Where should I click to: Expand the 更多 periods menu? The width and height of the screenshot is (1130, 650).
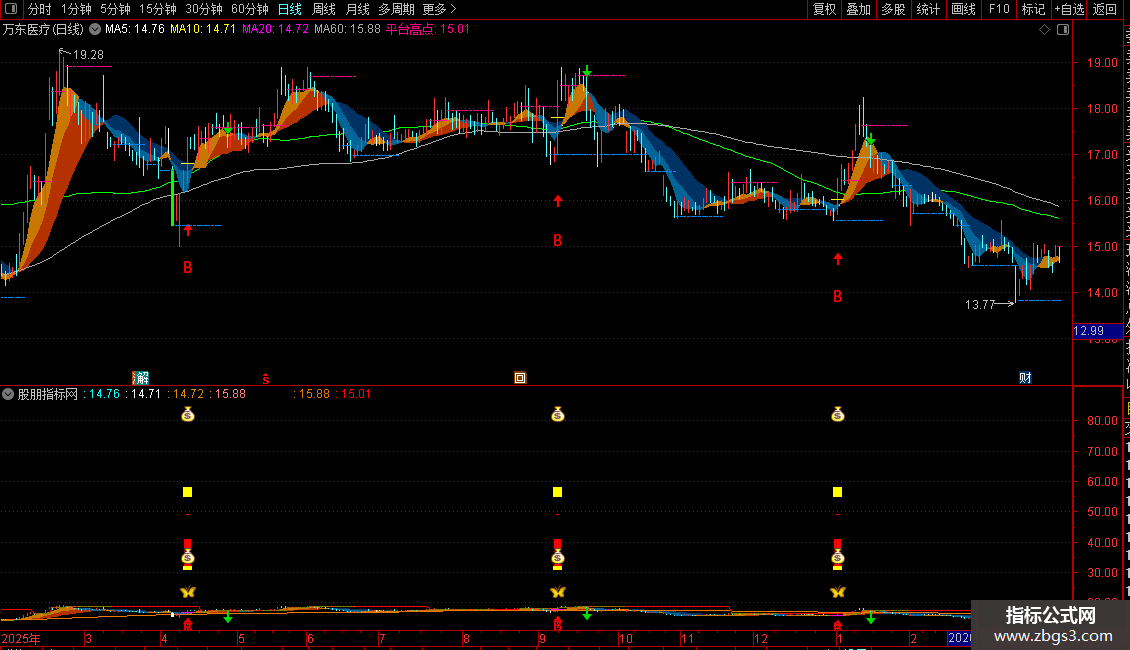(x=440, y=9)
